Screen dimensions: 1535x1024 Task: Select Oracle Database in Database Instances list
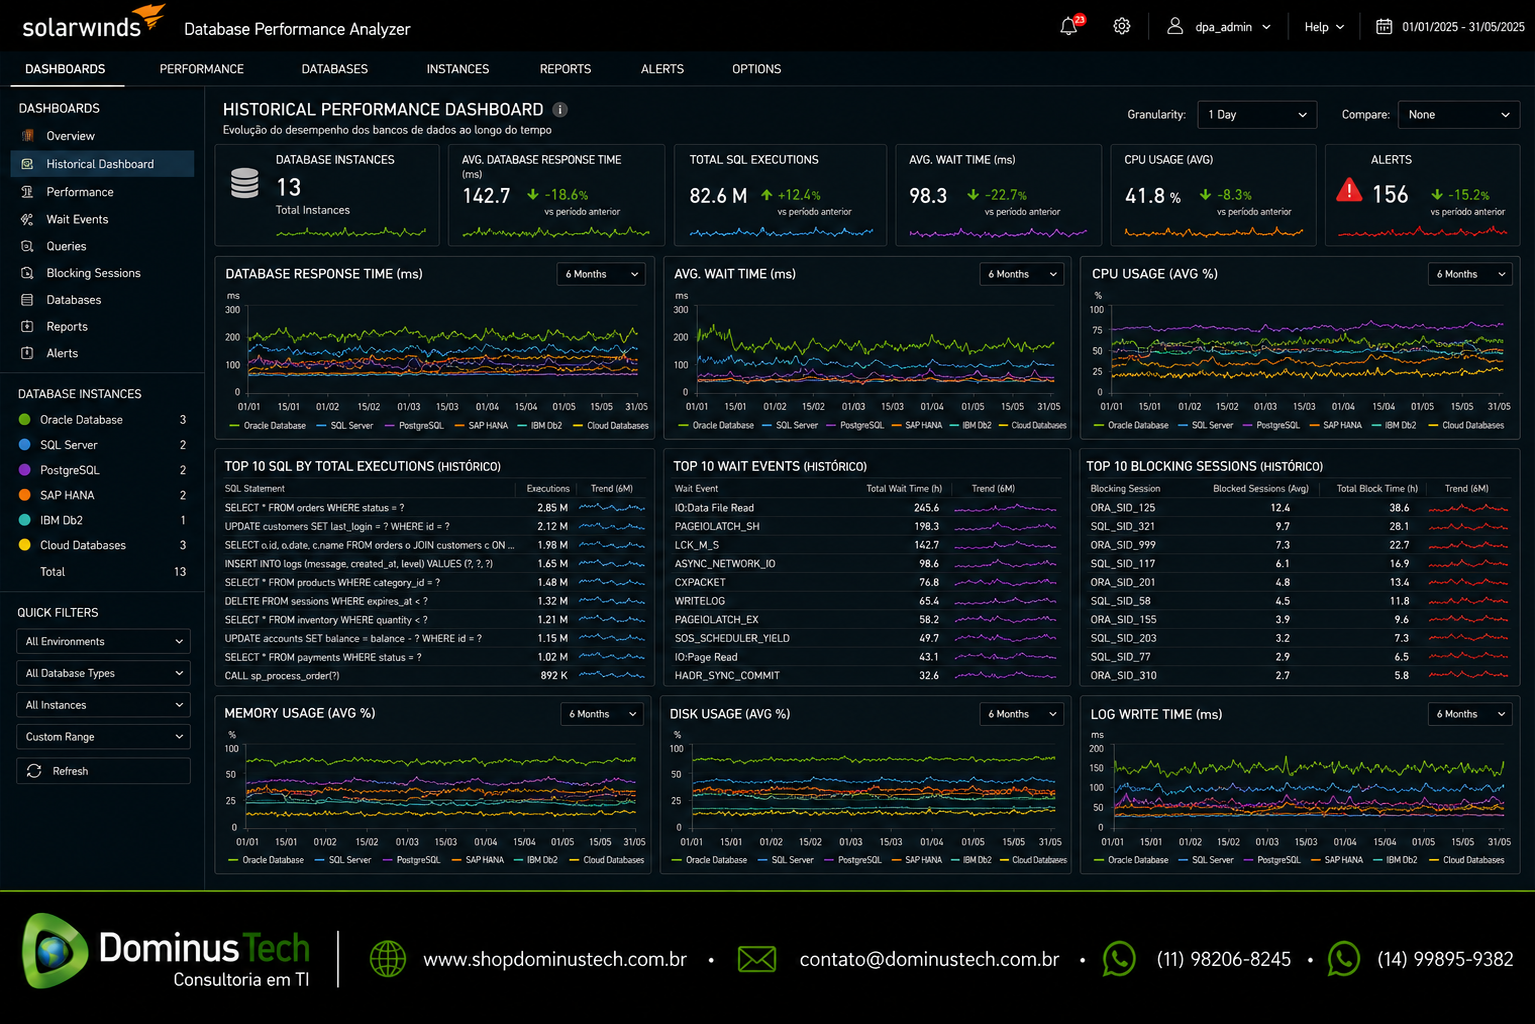[x=103, y=420]
